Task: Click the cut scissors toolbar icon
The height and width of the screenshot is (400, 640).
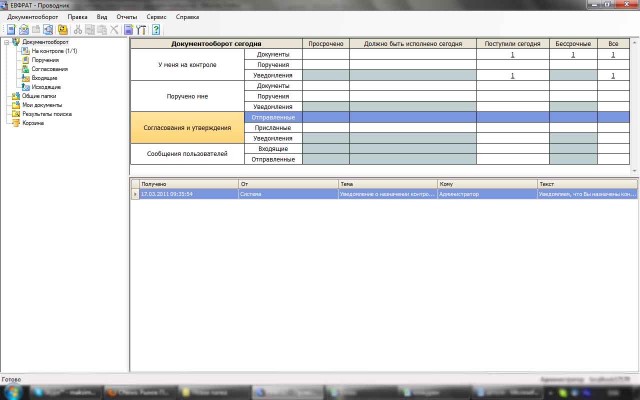Action: 76,30
